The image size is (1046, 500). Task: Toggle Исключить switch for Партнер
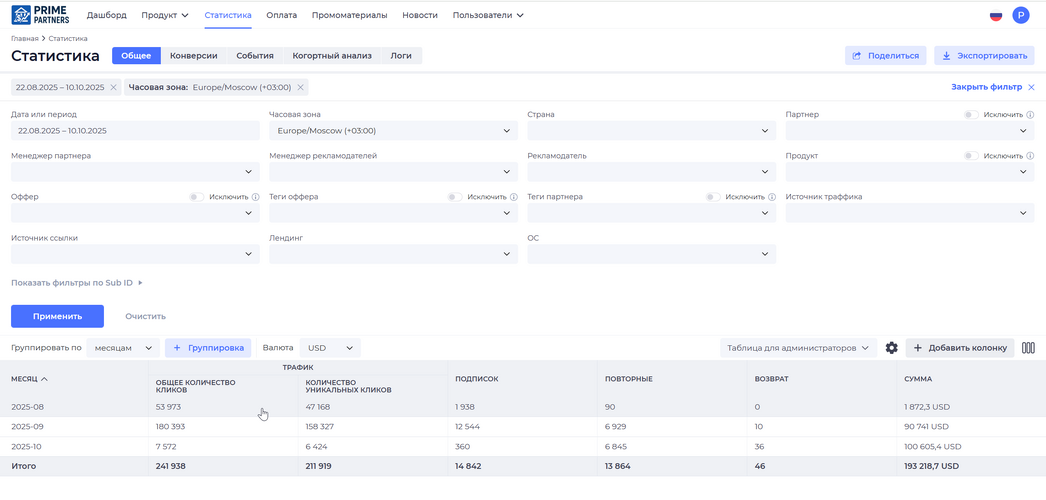tap(970, 115)
